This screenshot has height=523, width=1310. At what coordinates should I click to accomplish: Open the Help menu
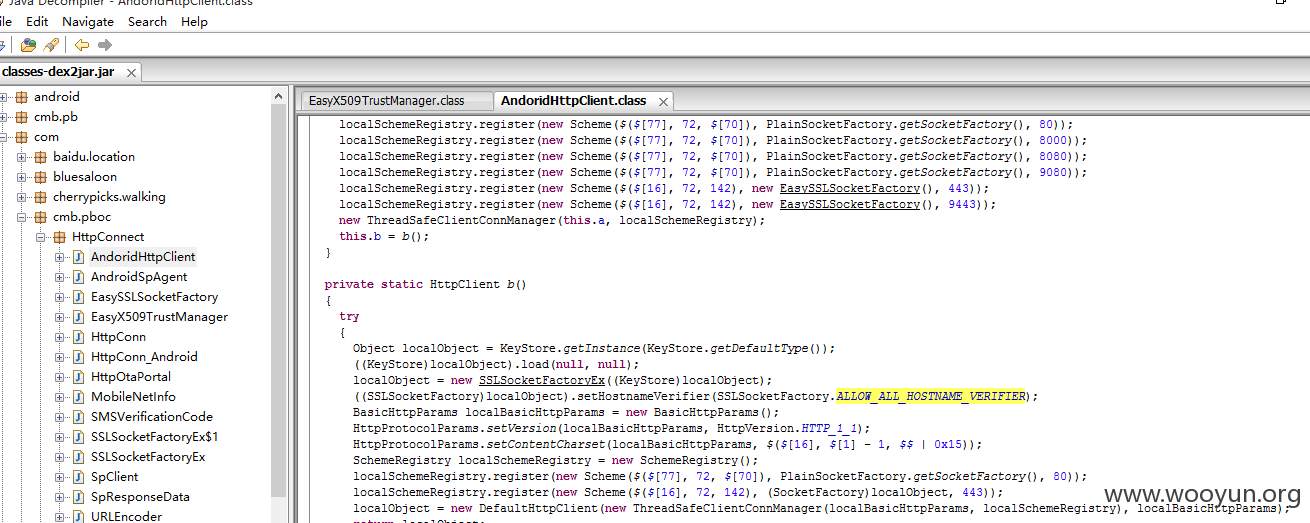[x=194, y=21]
